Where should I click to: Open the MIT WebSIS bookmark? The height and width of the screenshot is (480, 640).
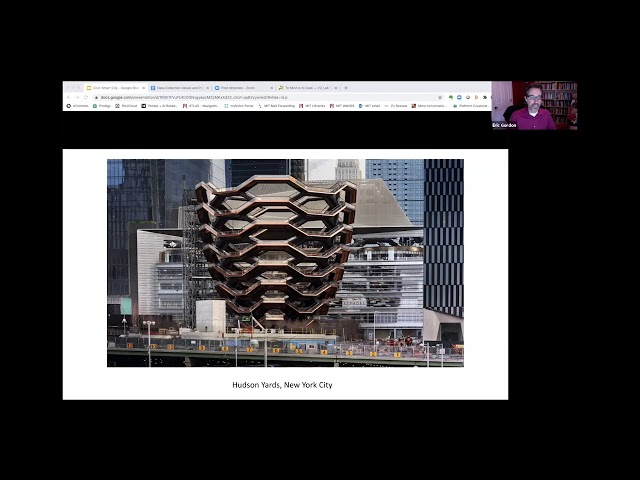point(342,106)
